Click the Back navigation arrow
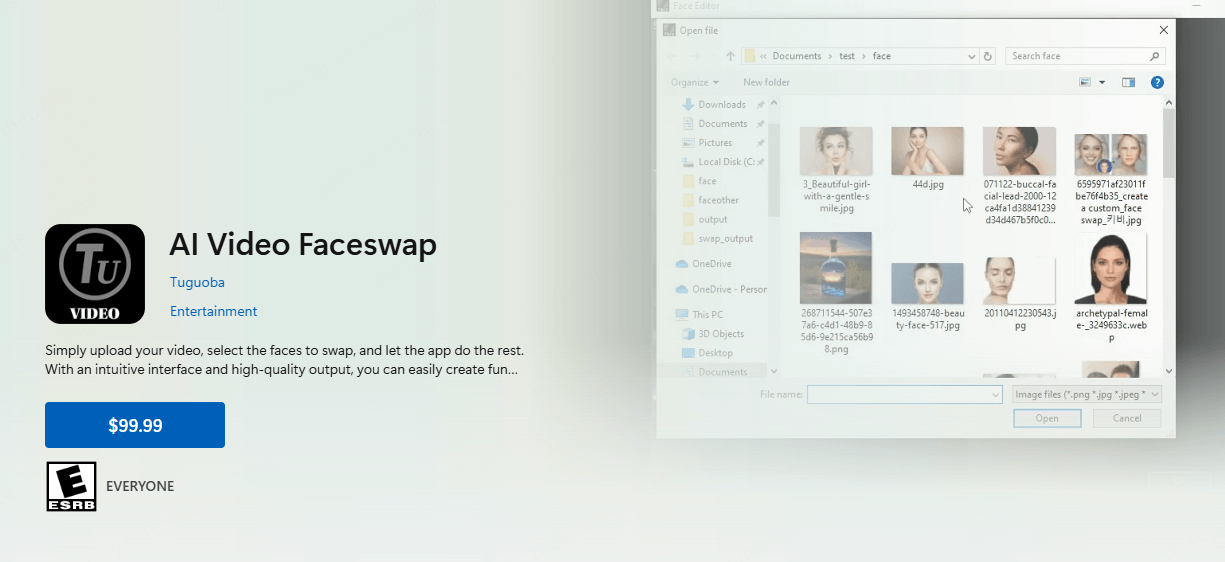The width and height of the screenshot is (1225, 562). pyautogui.click(x=671, y=56)
